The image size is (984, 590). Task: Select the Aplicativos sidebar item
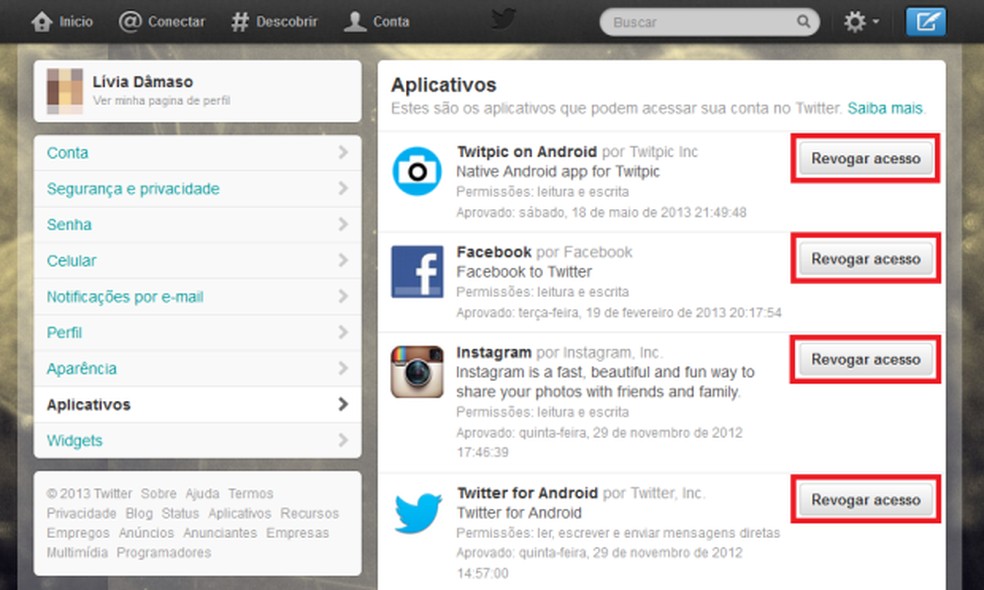198,404
